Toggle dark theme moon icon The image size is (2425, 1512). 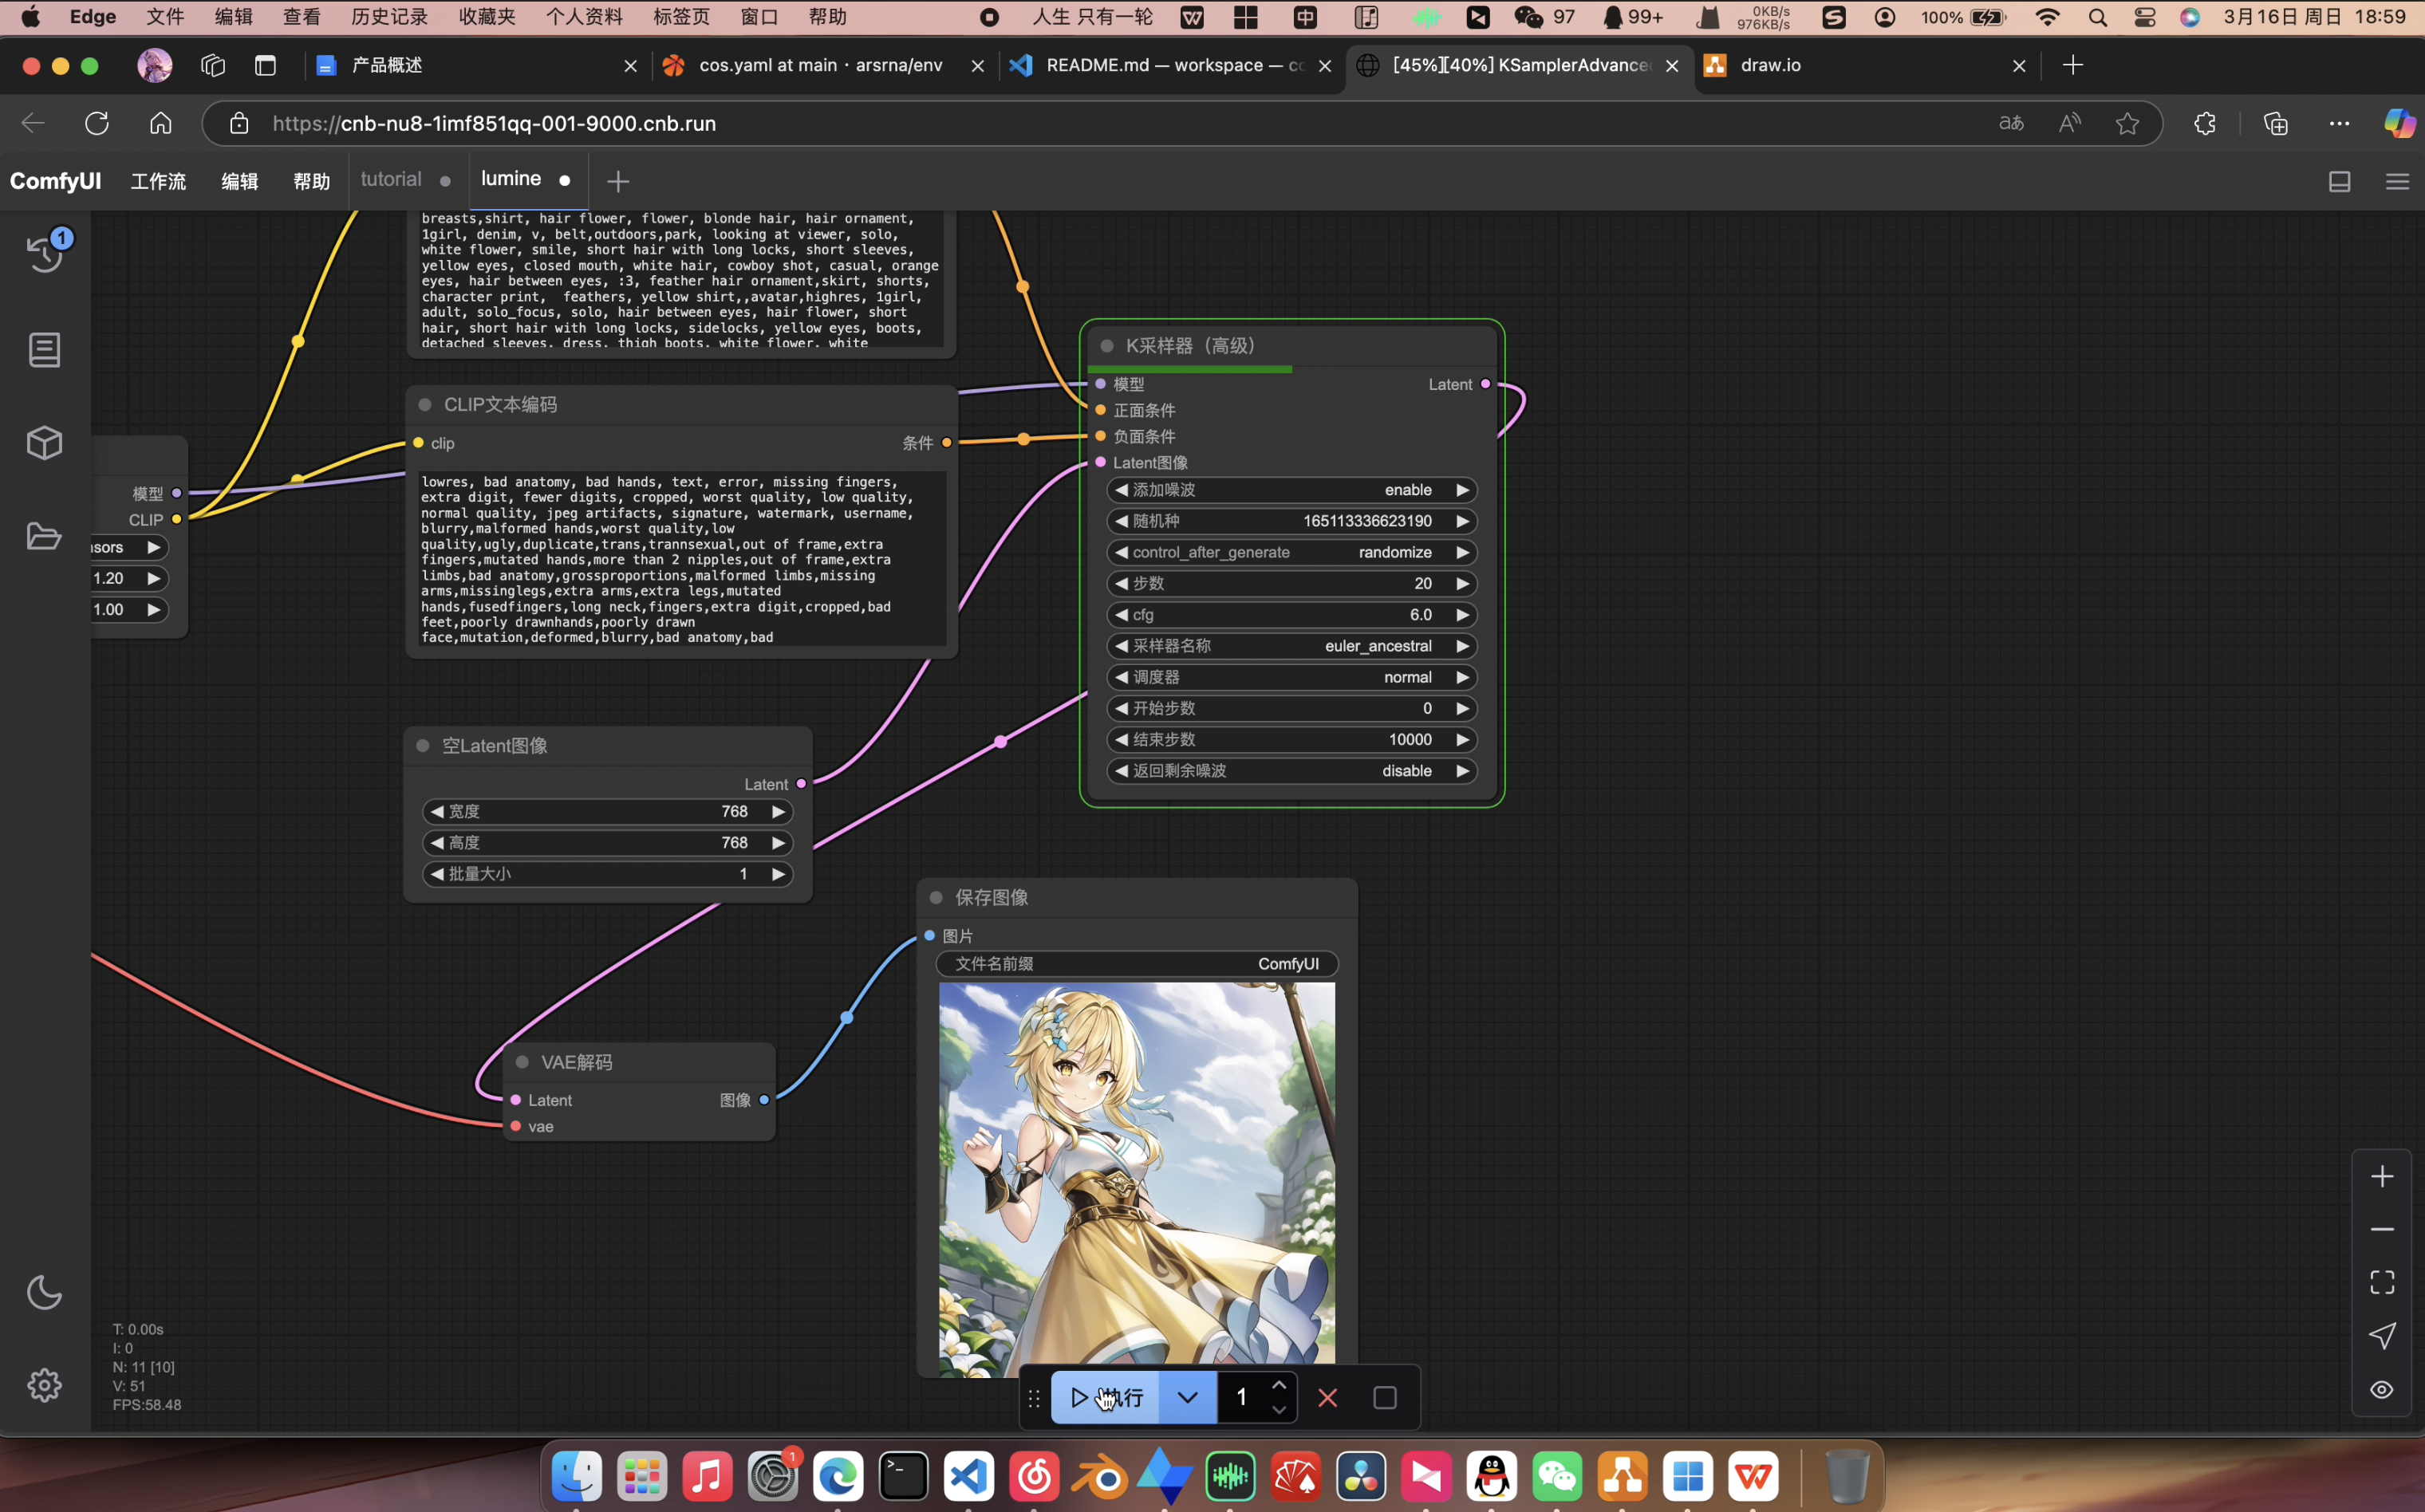(44, 1292)
